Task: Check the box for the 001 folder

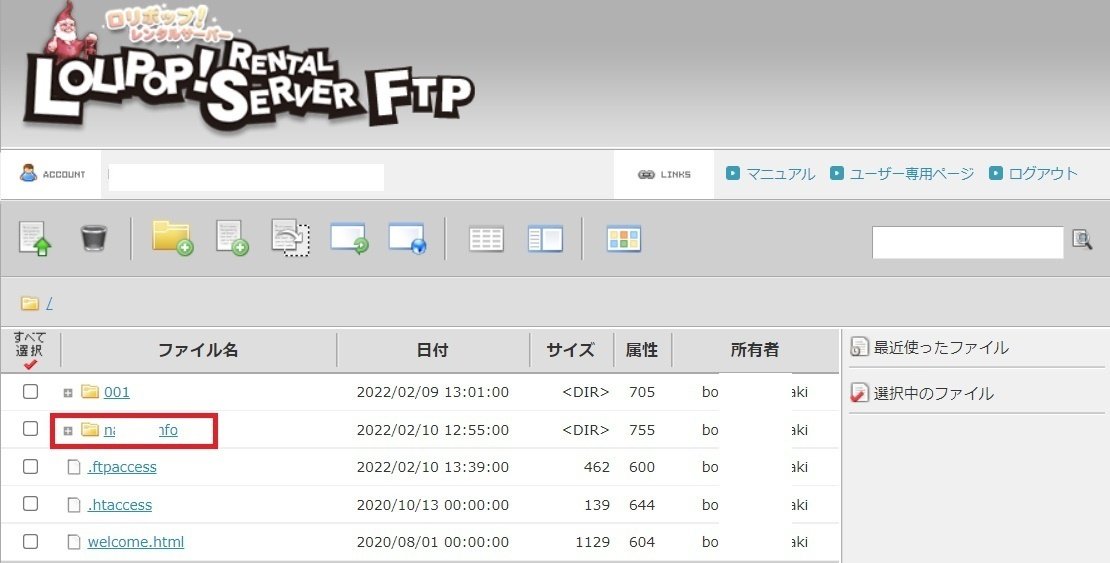Action: [30, 391]
